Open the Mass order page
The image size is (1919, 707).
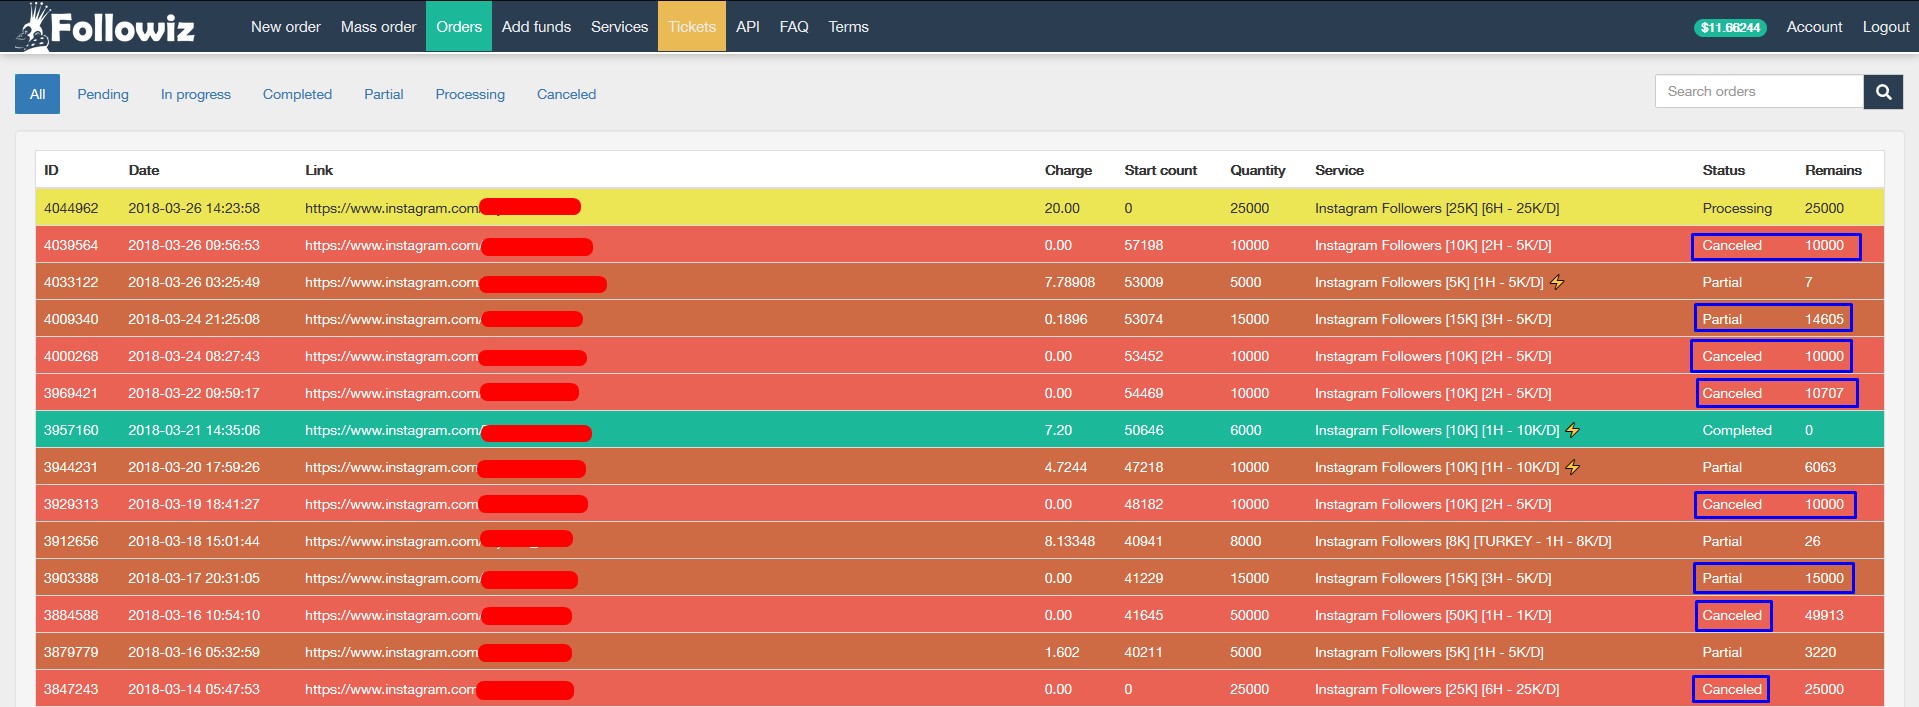tap(378, 27)
